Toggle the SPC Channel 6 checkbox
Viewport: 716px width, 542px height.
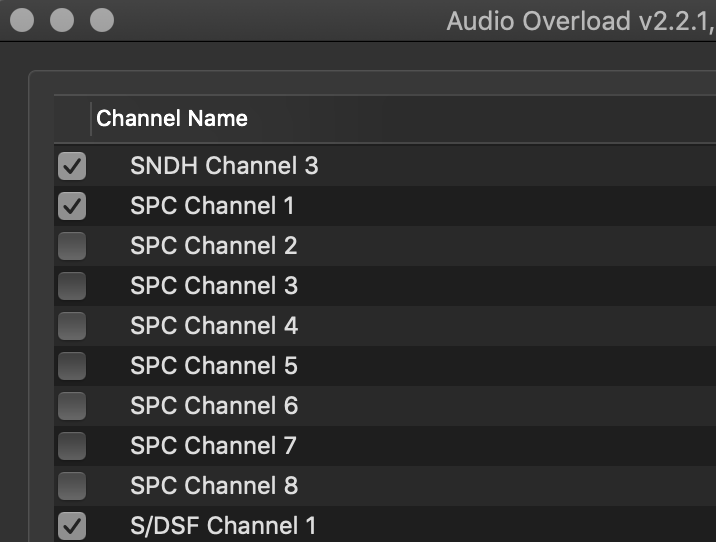tap(72, 406)
